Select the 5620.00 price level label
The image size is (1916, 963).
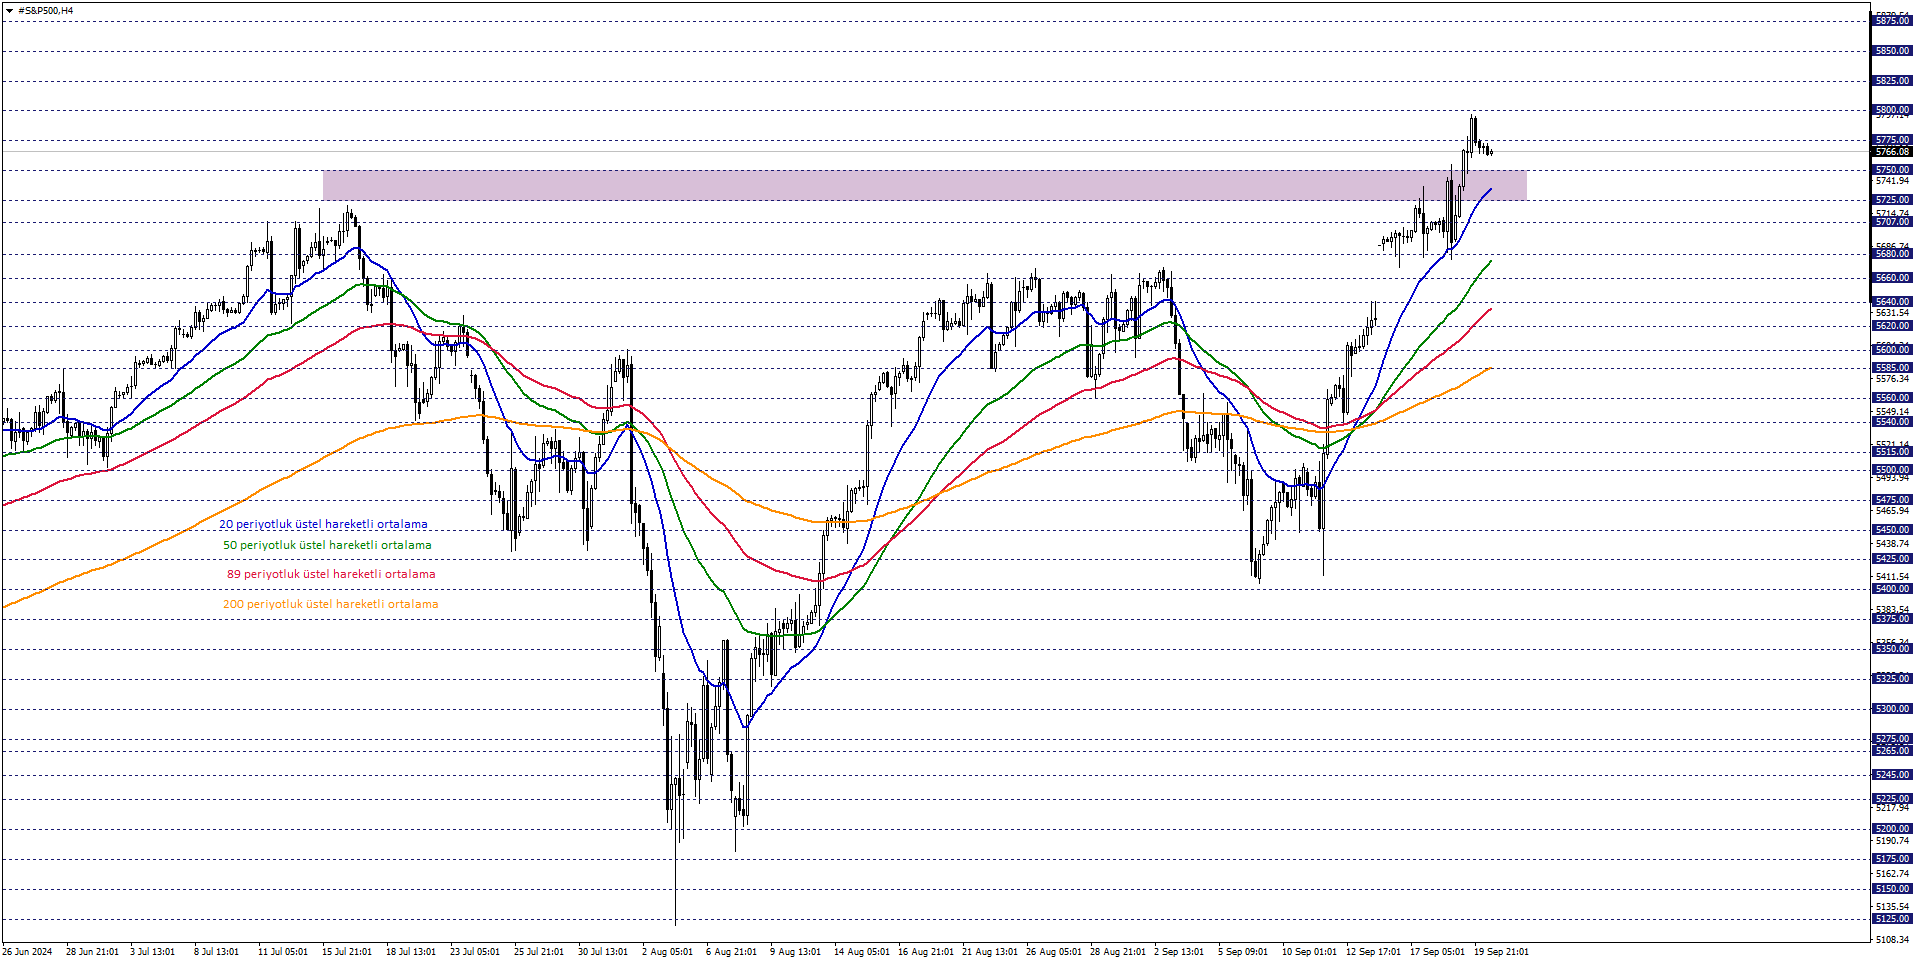[1892, 326]
